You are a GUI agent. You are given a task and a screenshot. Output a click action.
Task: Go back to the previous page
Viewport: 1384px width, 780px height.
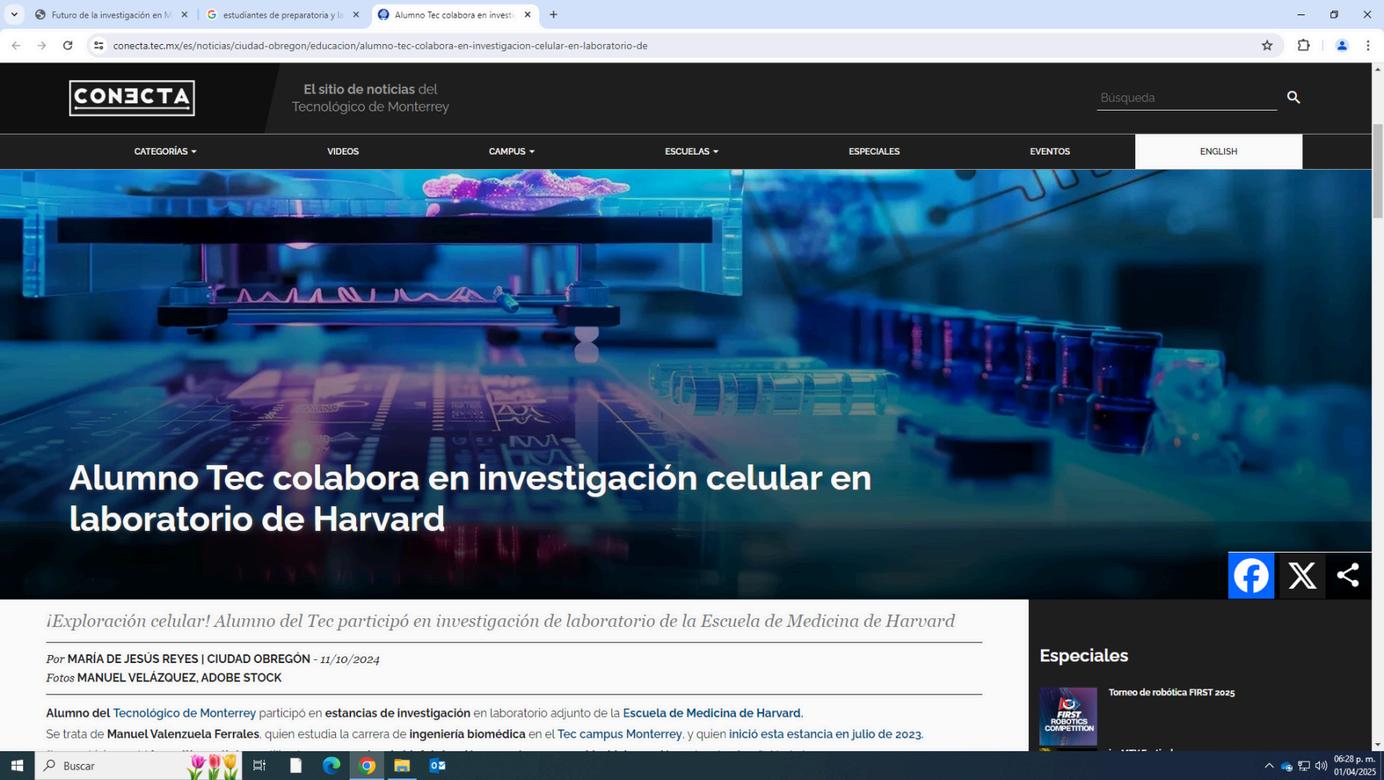[x=16, y=45]
